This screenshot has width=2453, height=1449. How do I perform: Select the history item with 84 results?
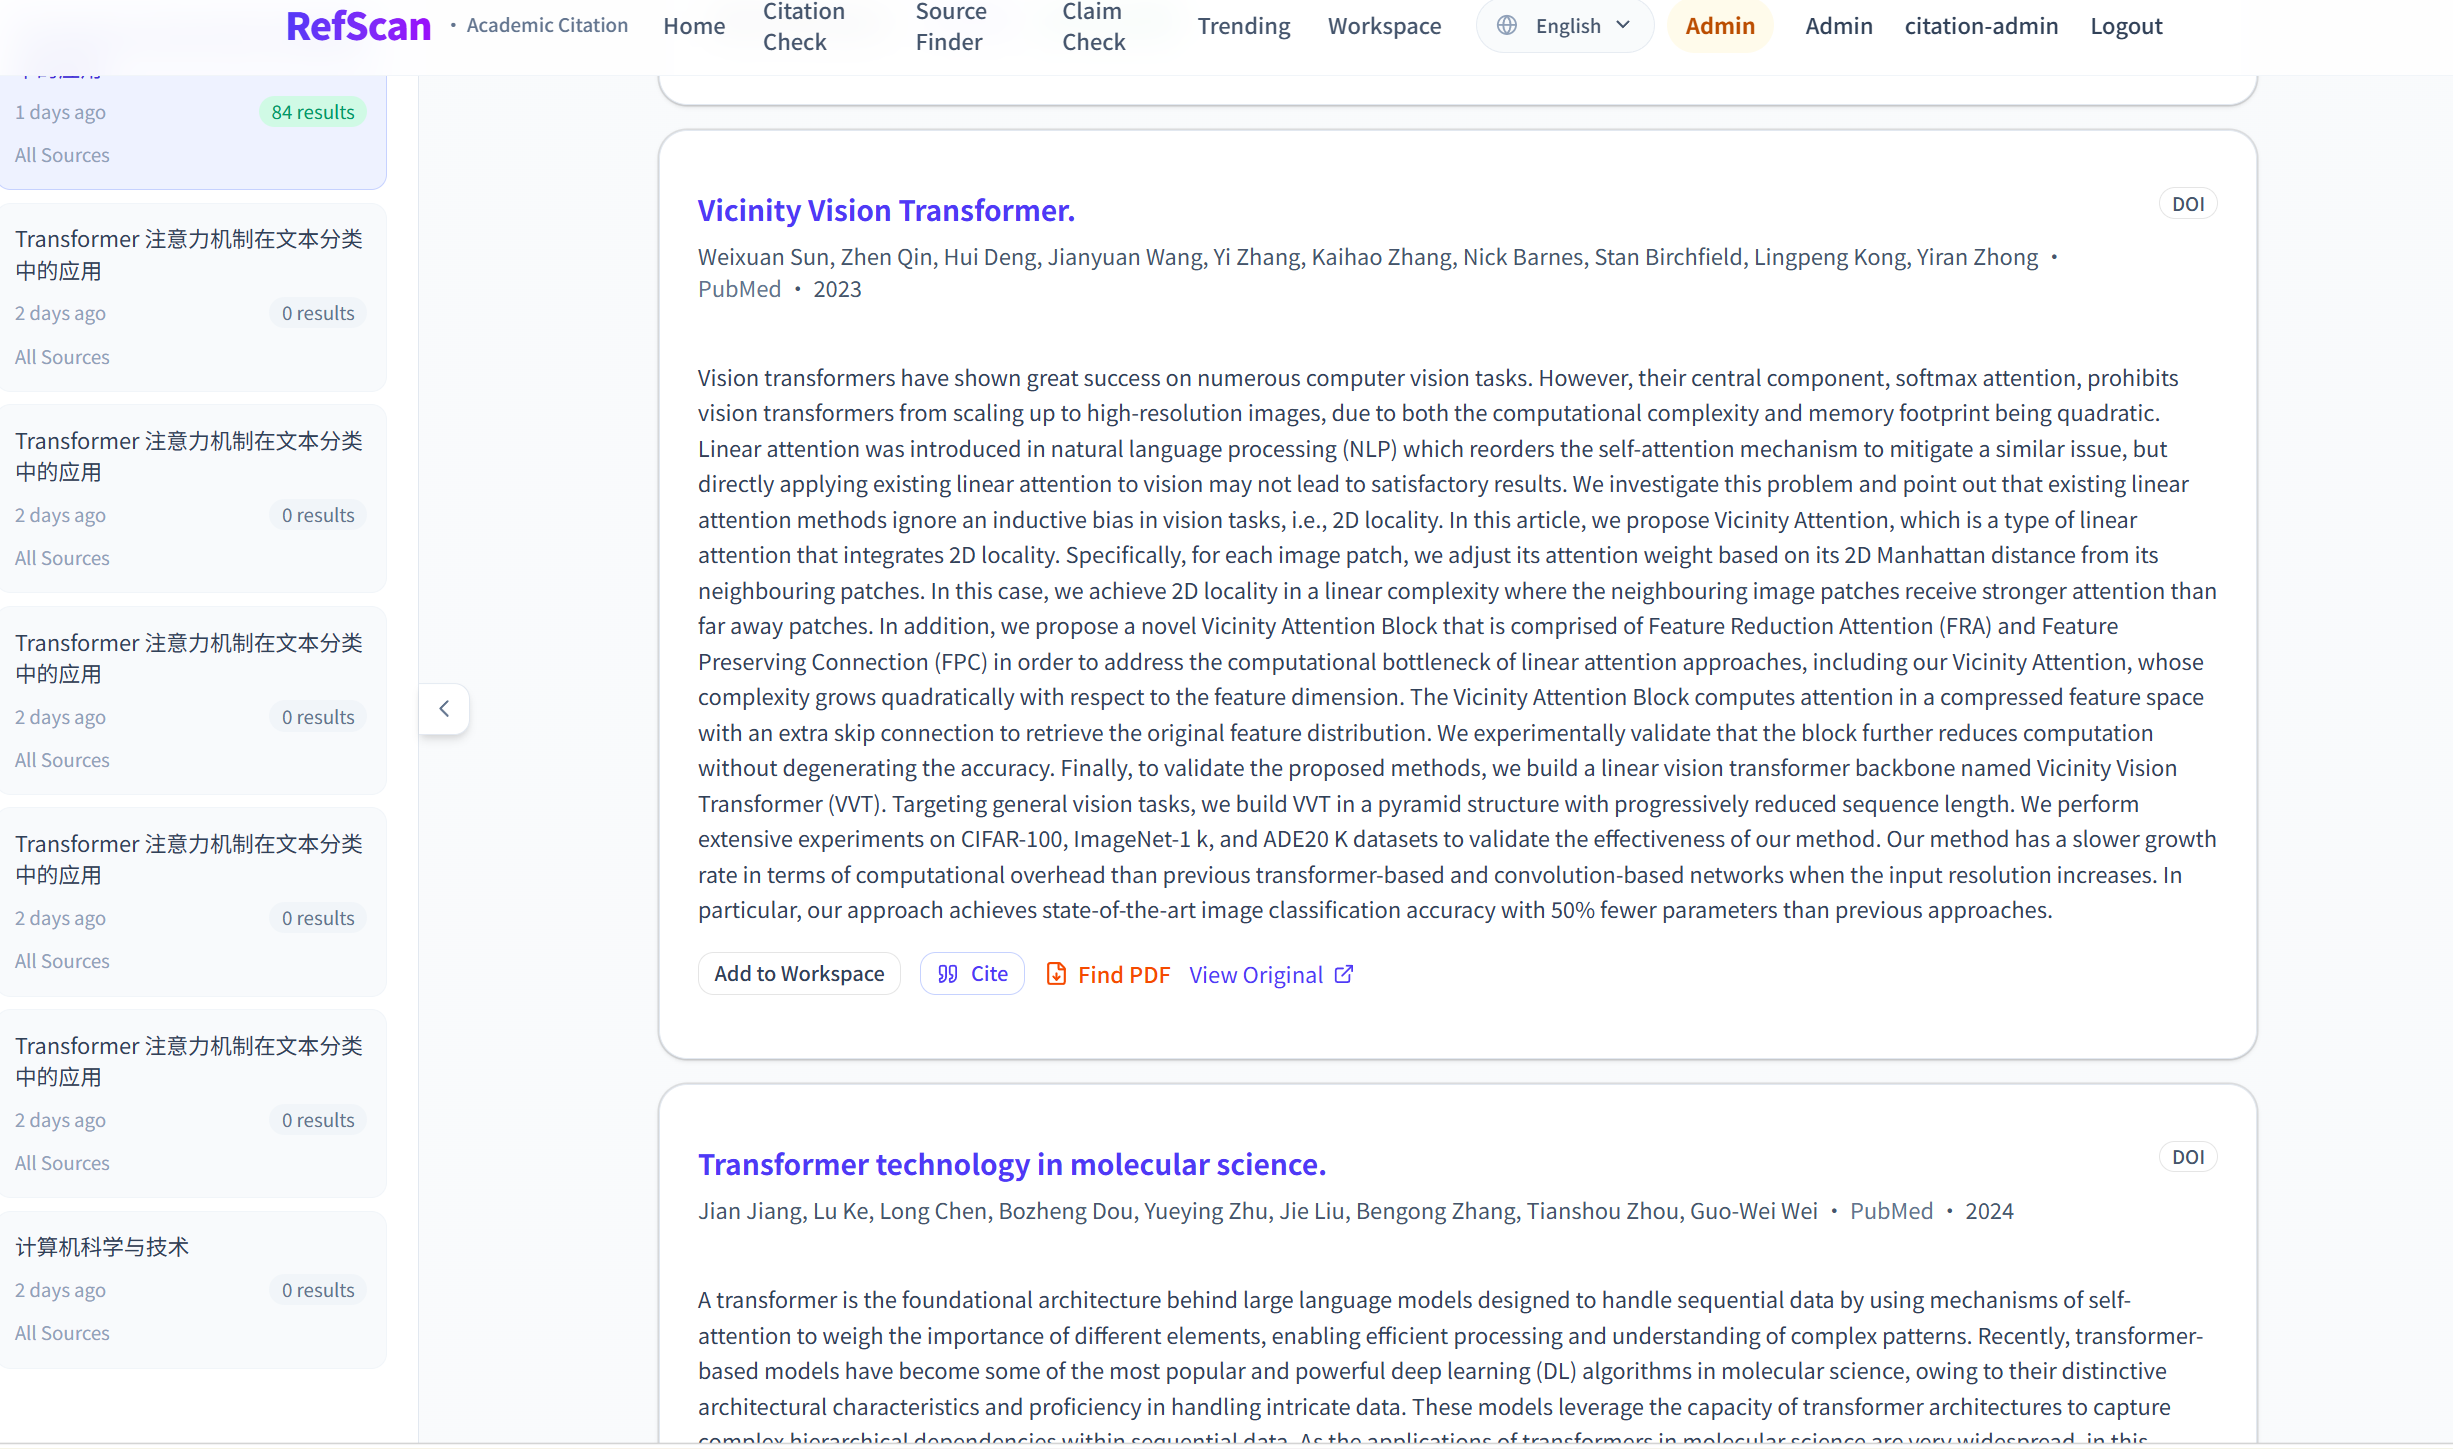pos(190,130)
